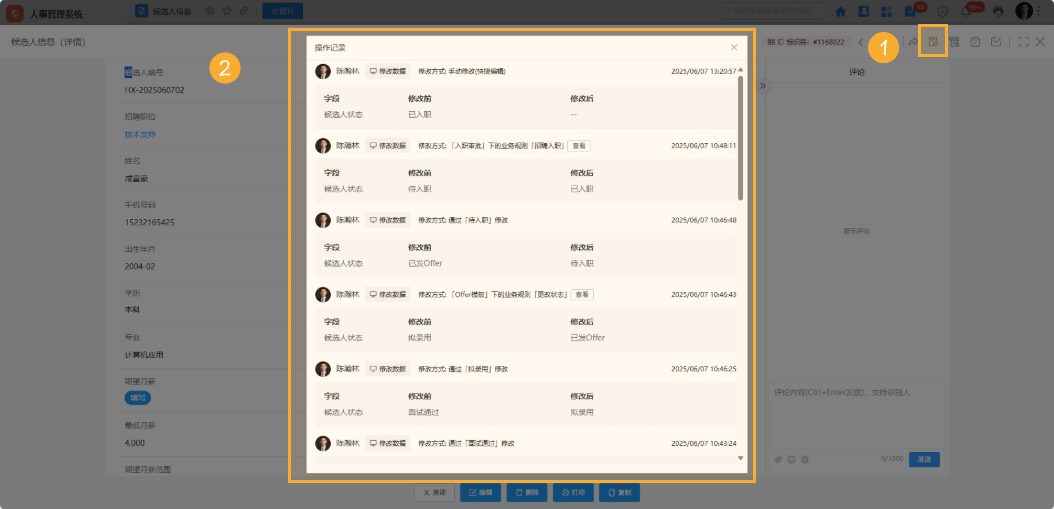The width and height of the screenshot is (1054, 509).
Task: Click the 填写 button under 期望月薪
Action: [x=138, y=397]
